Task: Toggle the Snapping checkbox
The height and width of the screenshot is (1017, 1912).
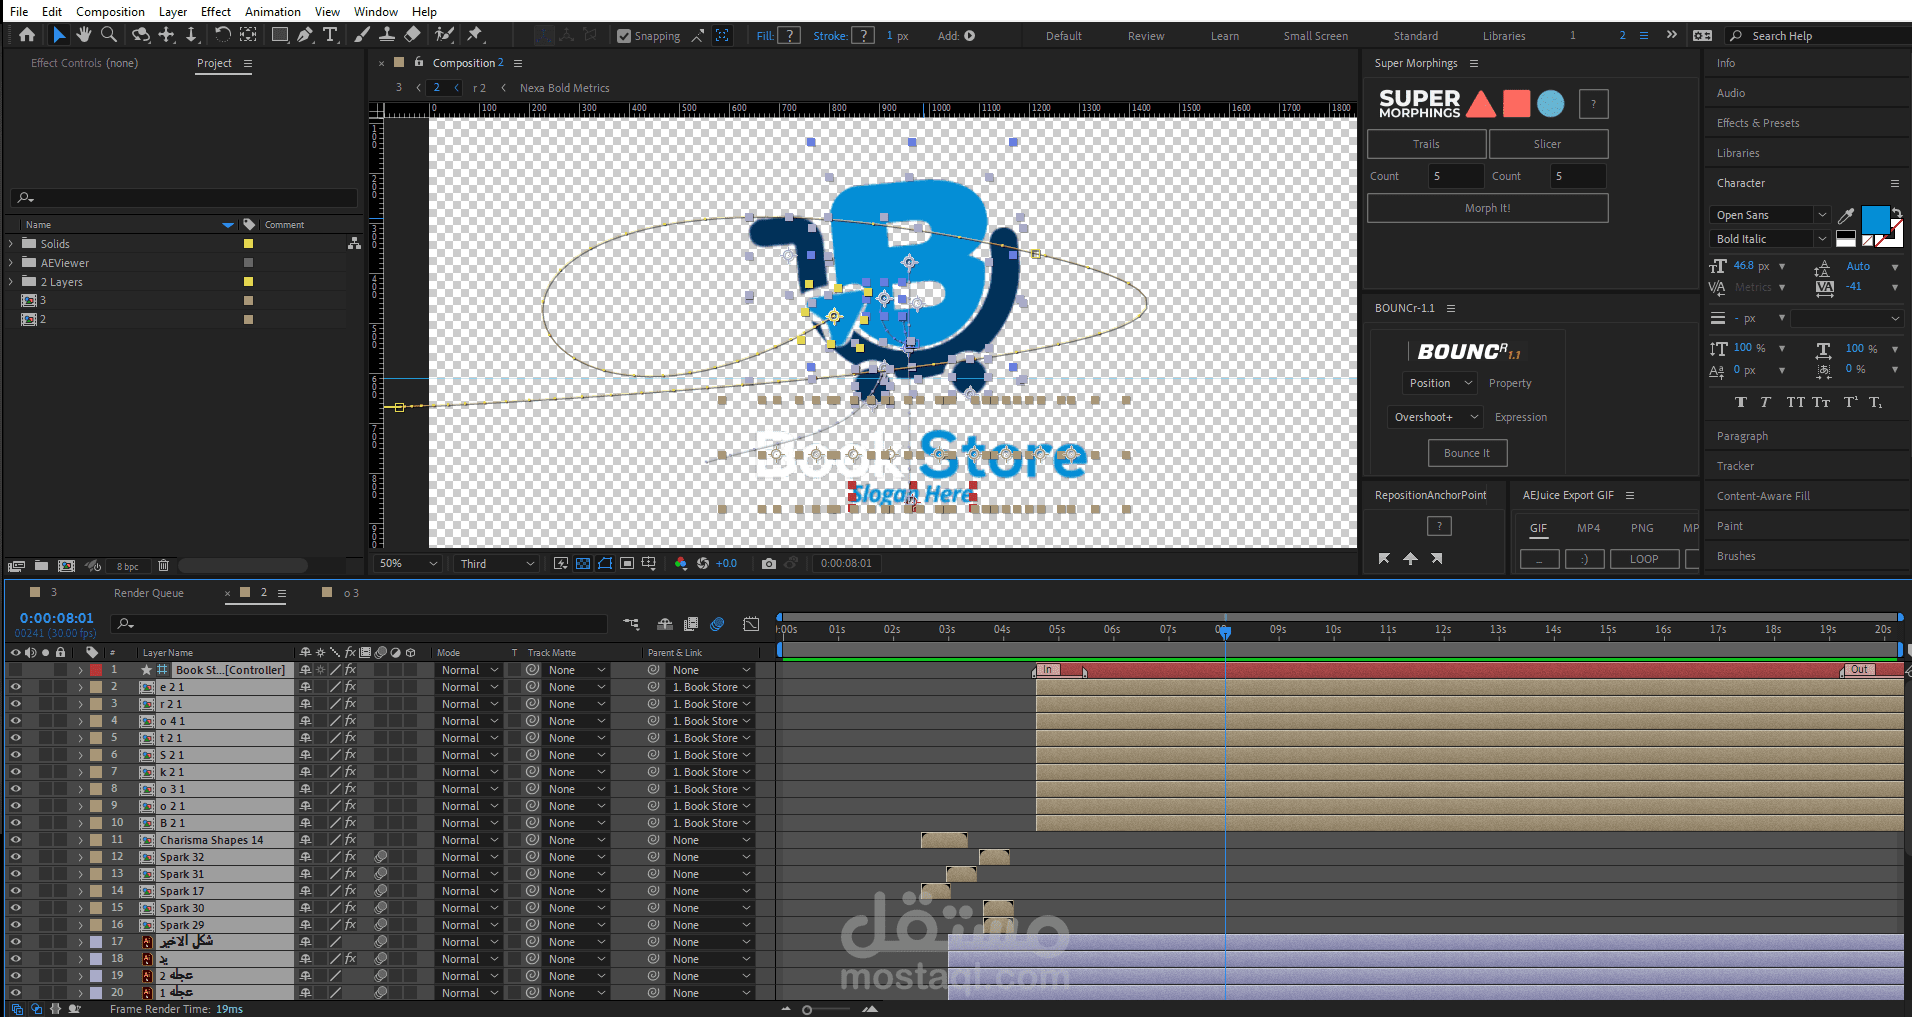Action: [x=624, y=36]
